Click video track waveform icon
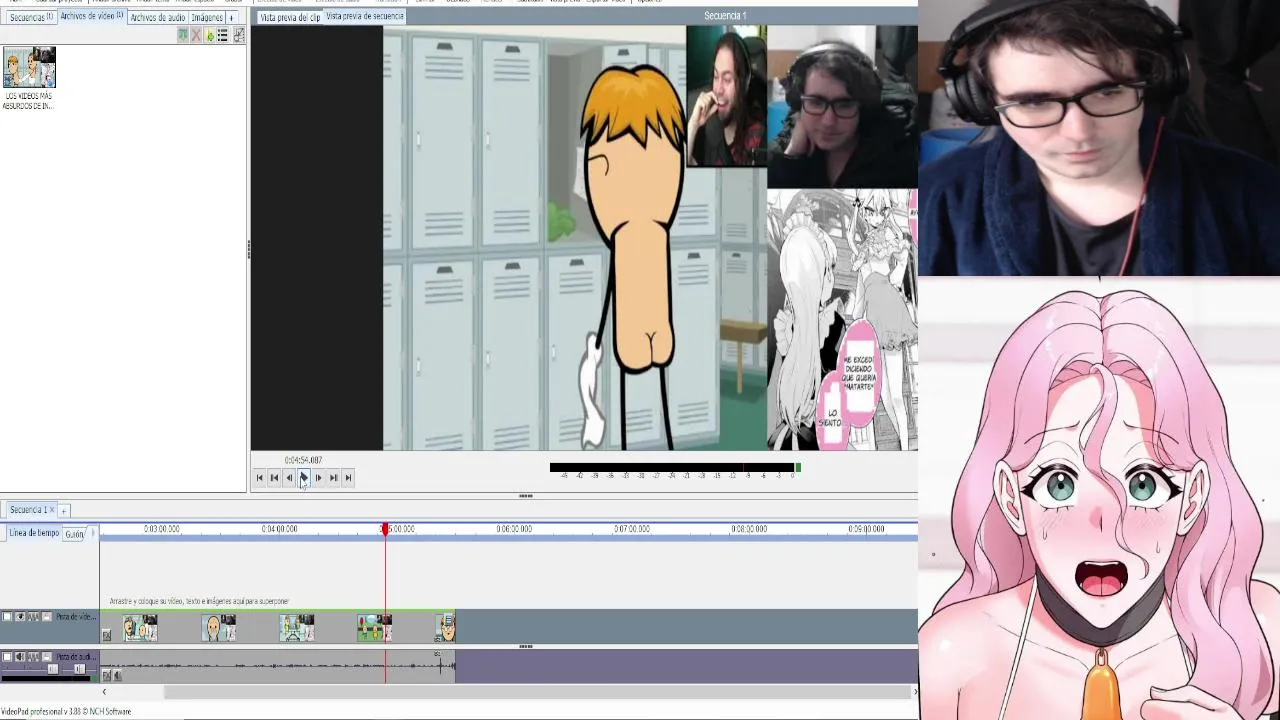The height and width of the screenshot is (720, 1280). click(33, 617)
